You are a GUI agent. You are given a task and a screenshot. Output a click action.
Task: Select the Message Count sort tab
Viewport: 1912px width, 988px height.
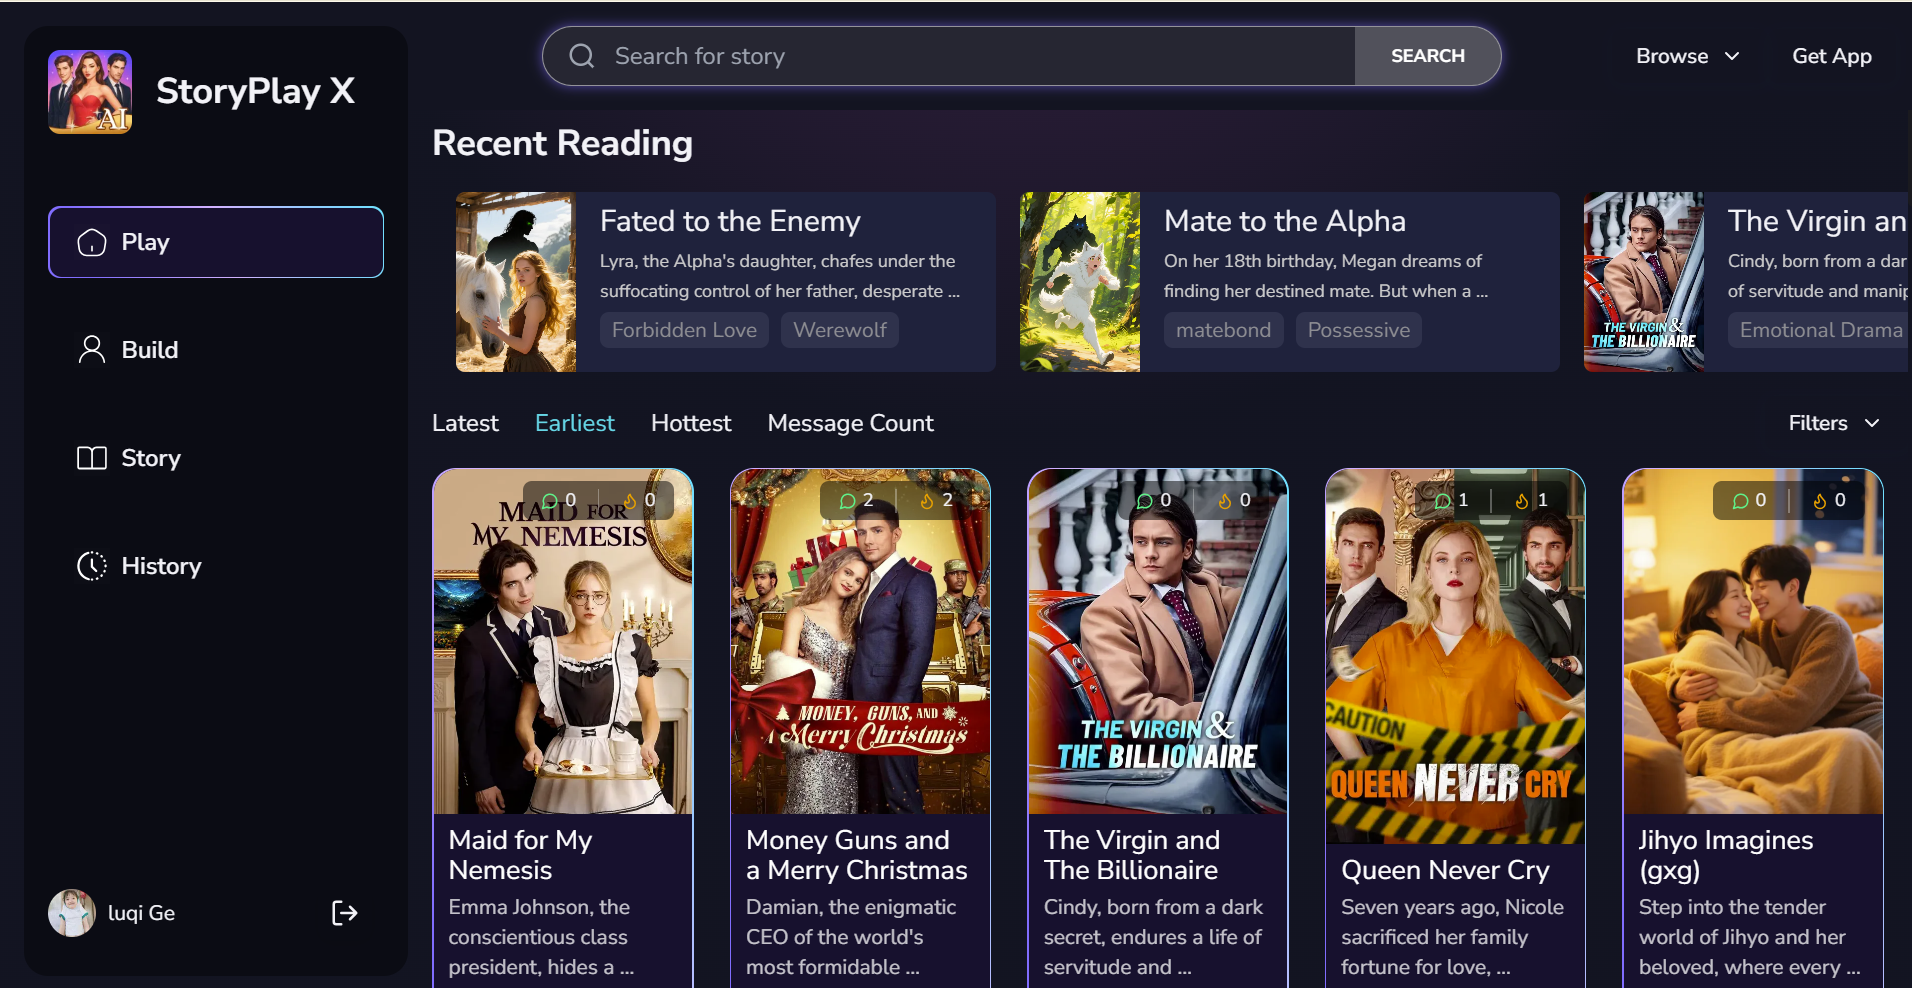850,423
